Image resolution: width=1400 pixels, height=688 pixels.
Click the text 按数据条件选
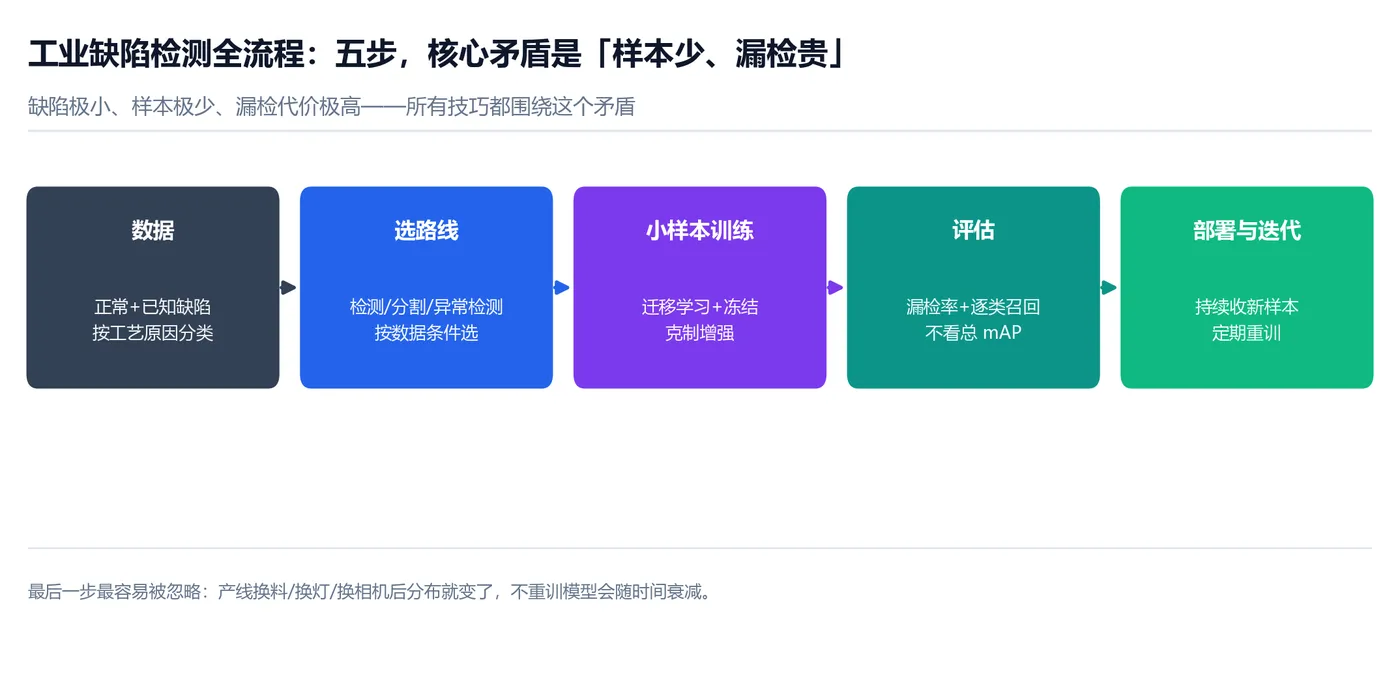point(426,333)
